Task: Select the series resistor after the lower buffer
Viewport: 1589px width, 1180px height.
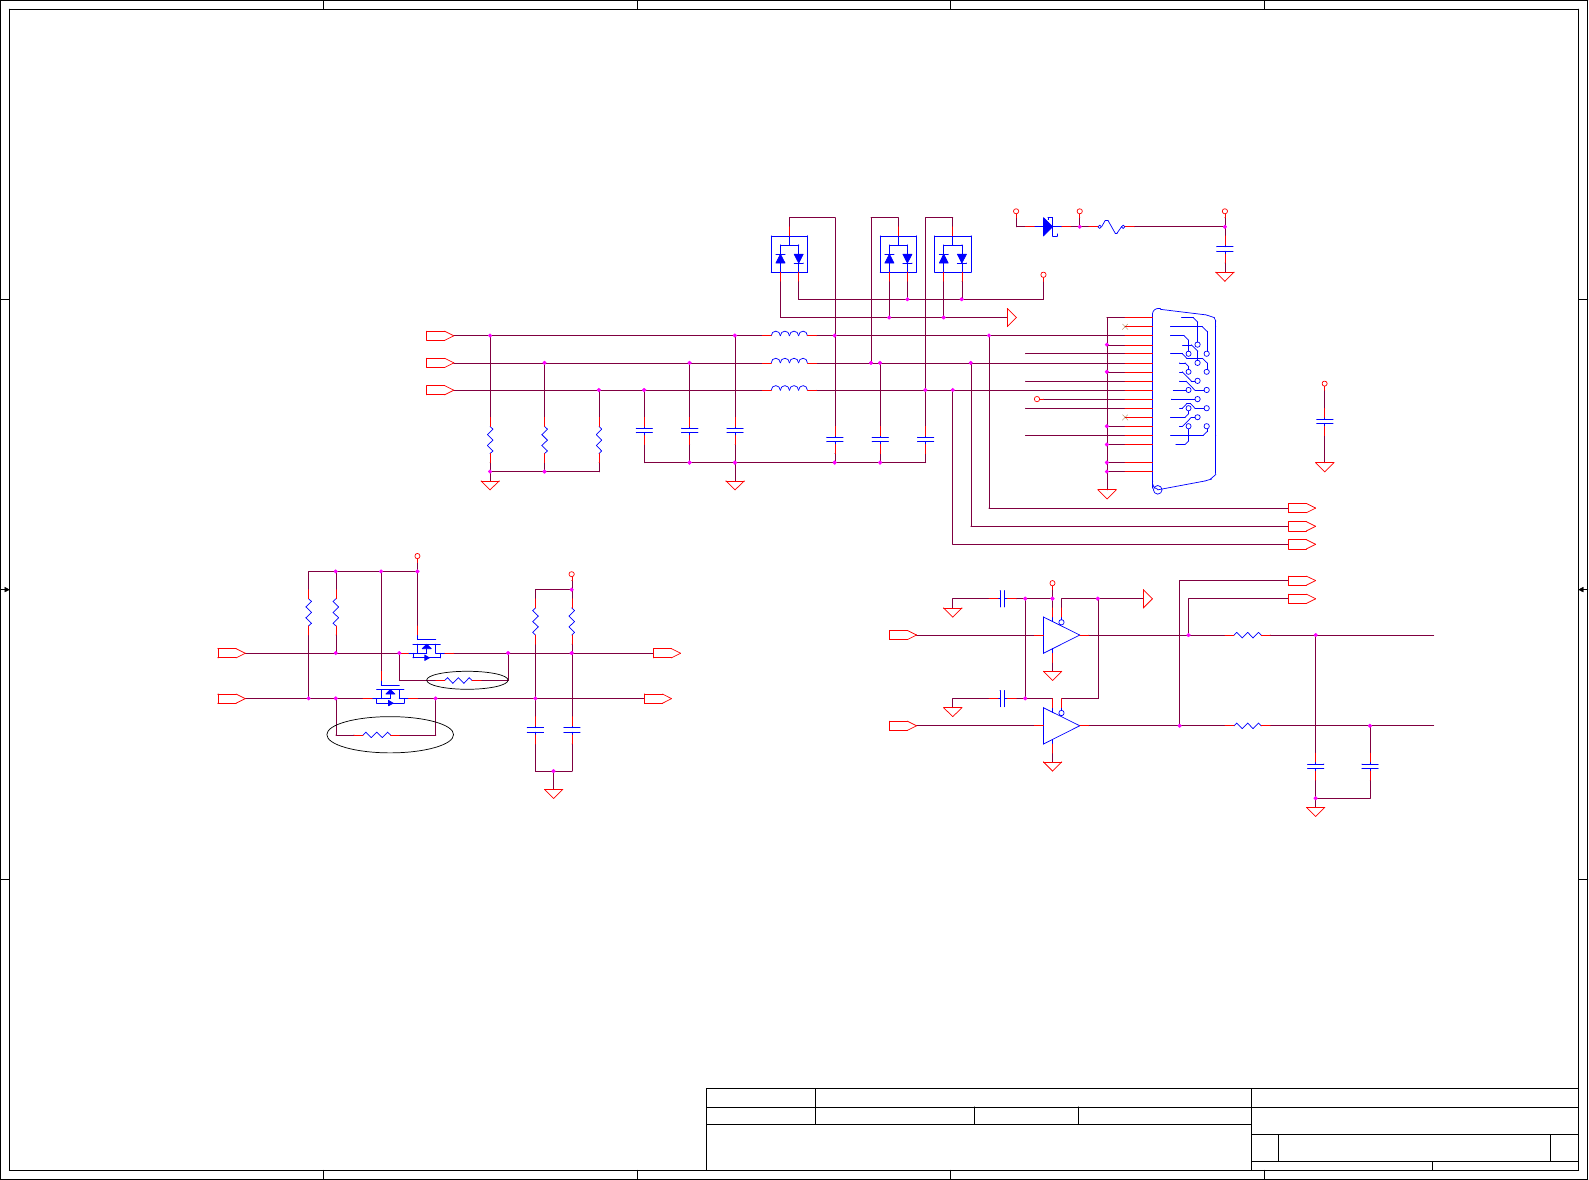Action: click(1248, 726)
